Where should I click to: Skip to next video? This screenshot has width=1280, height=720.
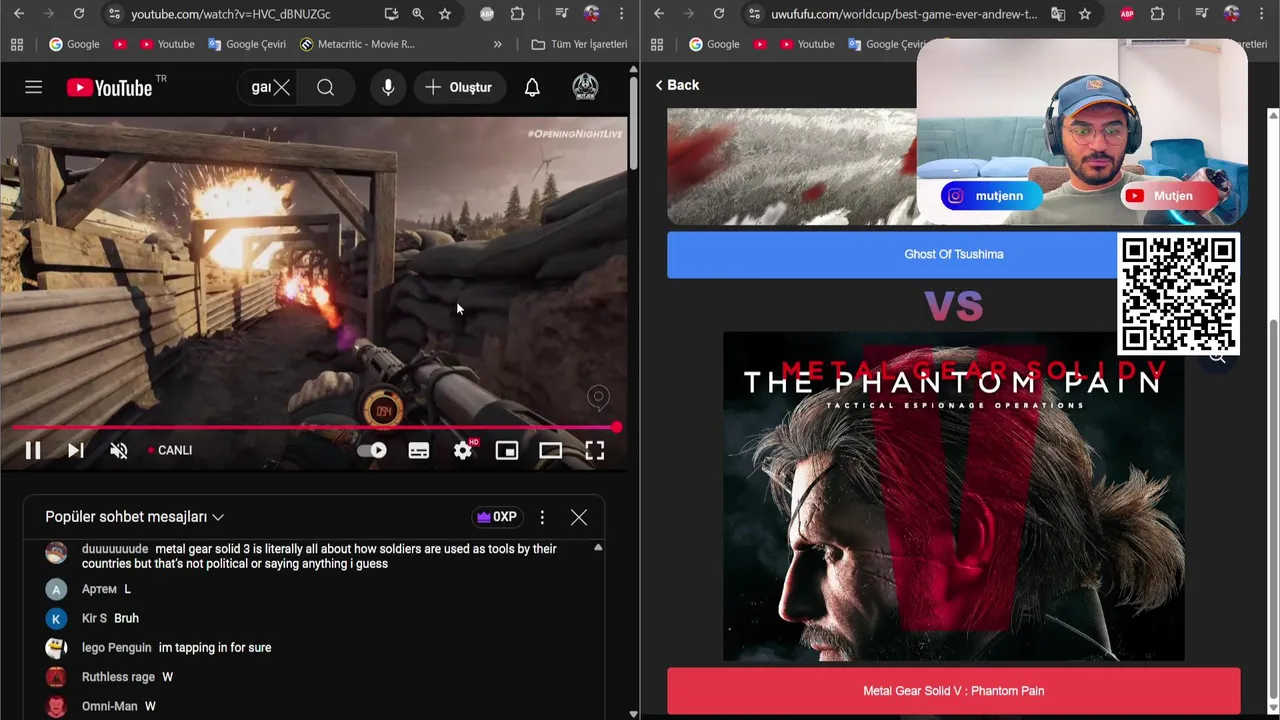(76, 450)
